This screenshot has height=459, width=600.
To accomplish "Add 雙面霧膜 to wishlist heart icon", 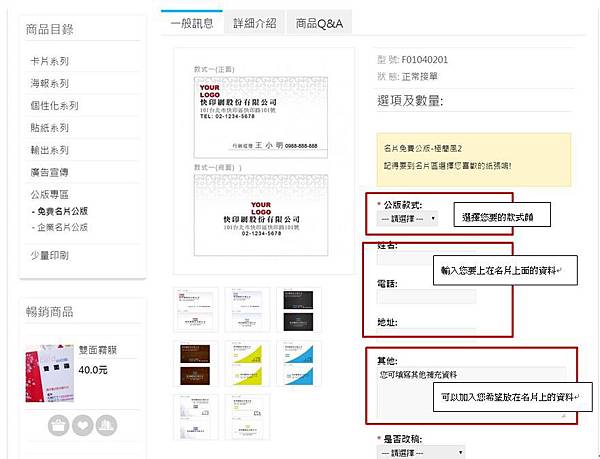I will tap(83, 425).
